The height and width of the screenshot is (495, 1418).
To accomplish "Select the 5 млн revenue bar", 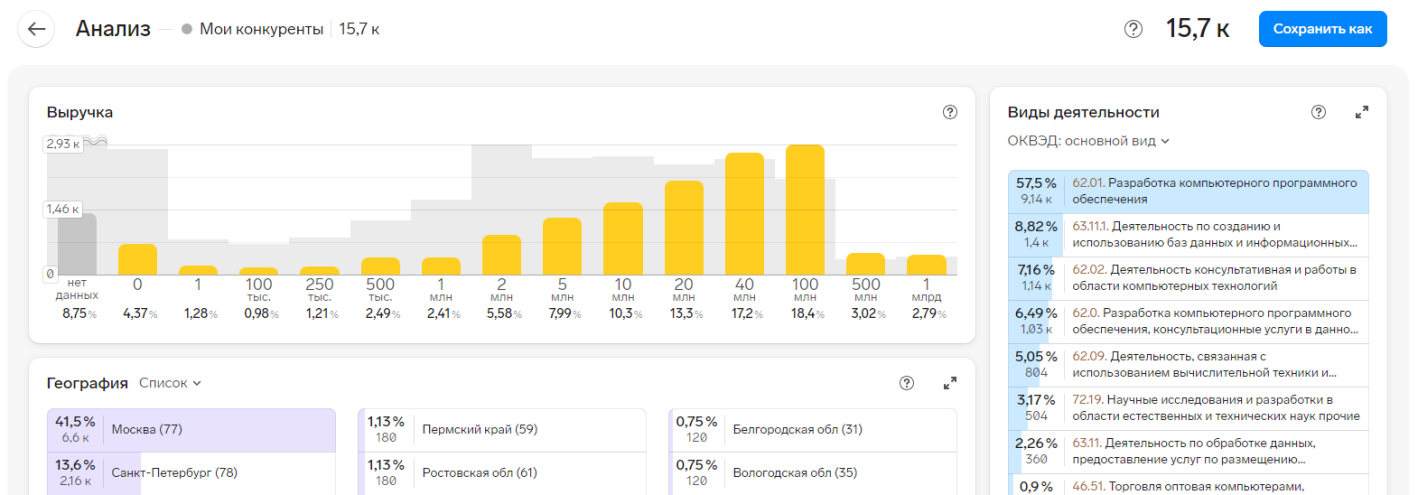I will [x=562, y=247].
